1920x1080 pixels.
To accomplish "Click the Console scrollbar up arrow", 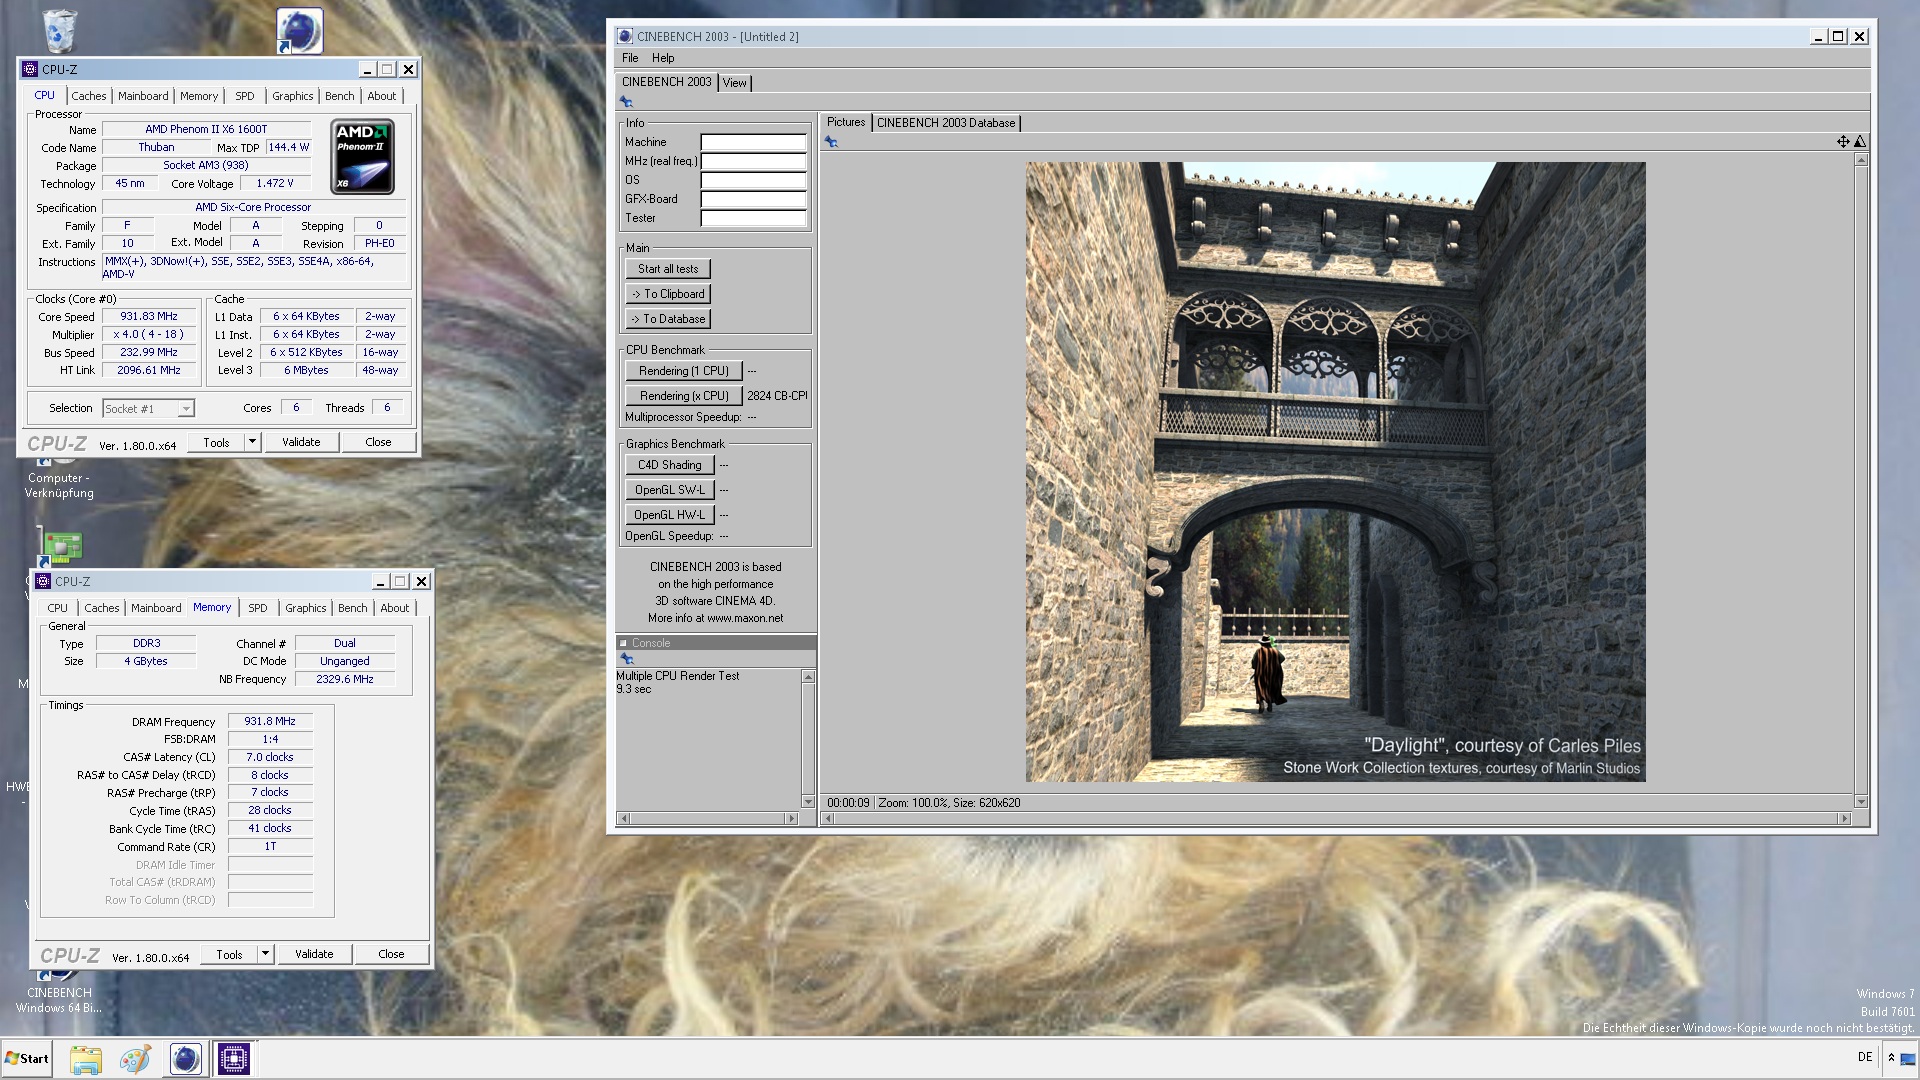I will tap(808, 677).
